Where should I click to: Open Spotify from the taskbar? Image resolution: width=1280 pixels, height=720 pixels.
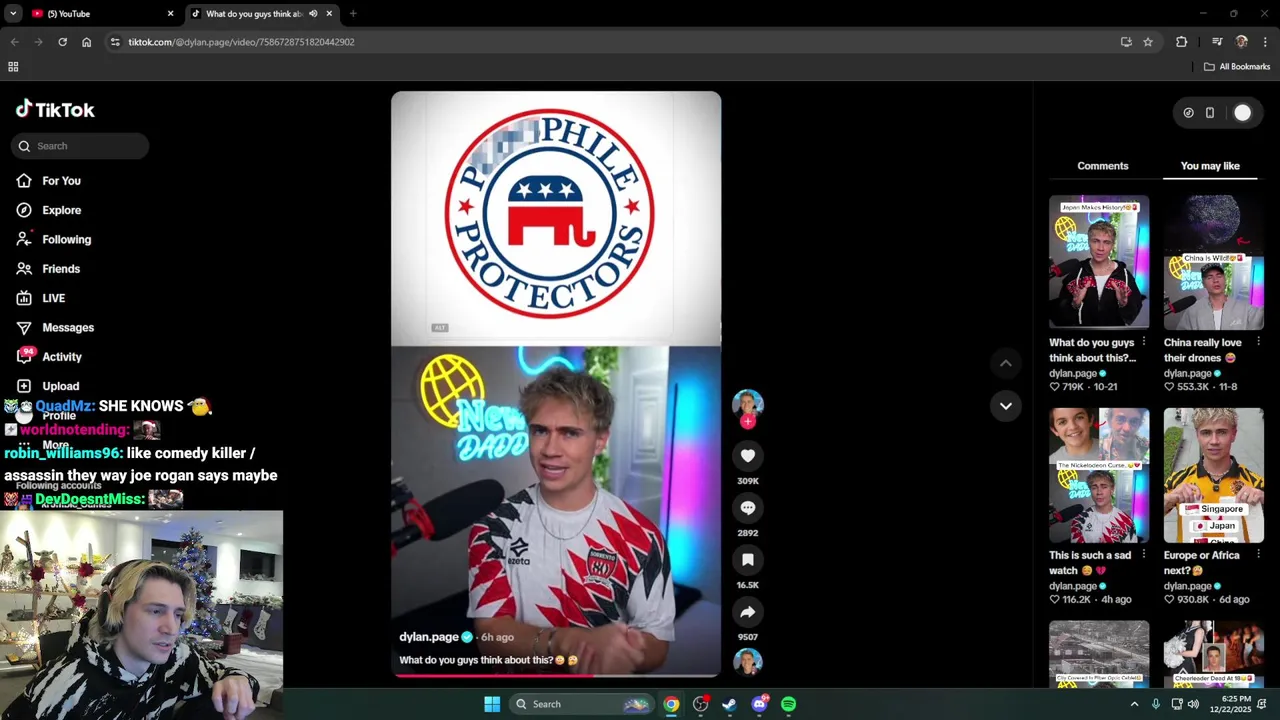(789, 704)
